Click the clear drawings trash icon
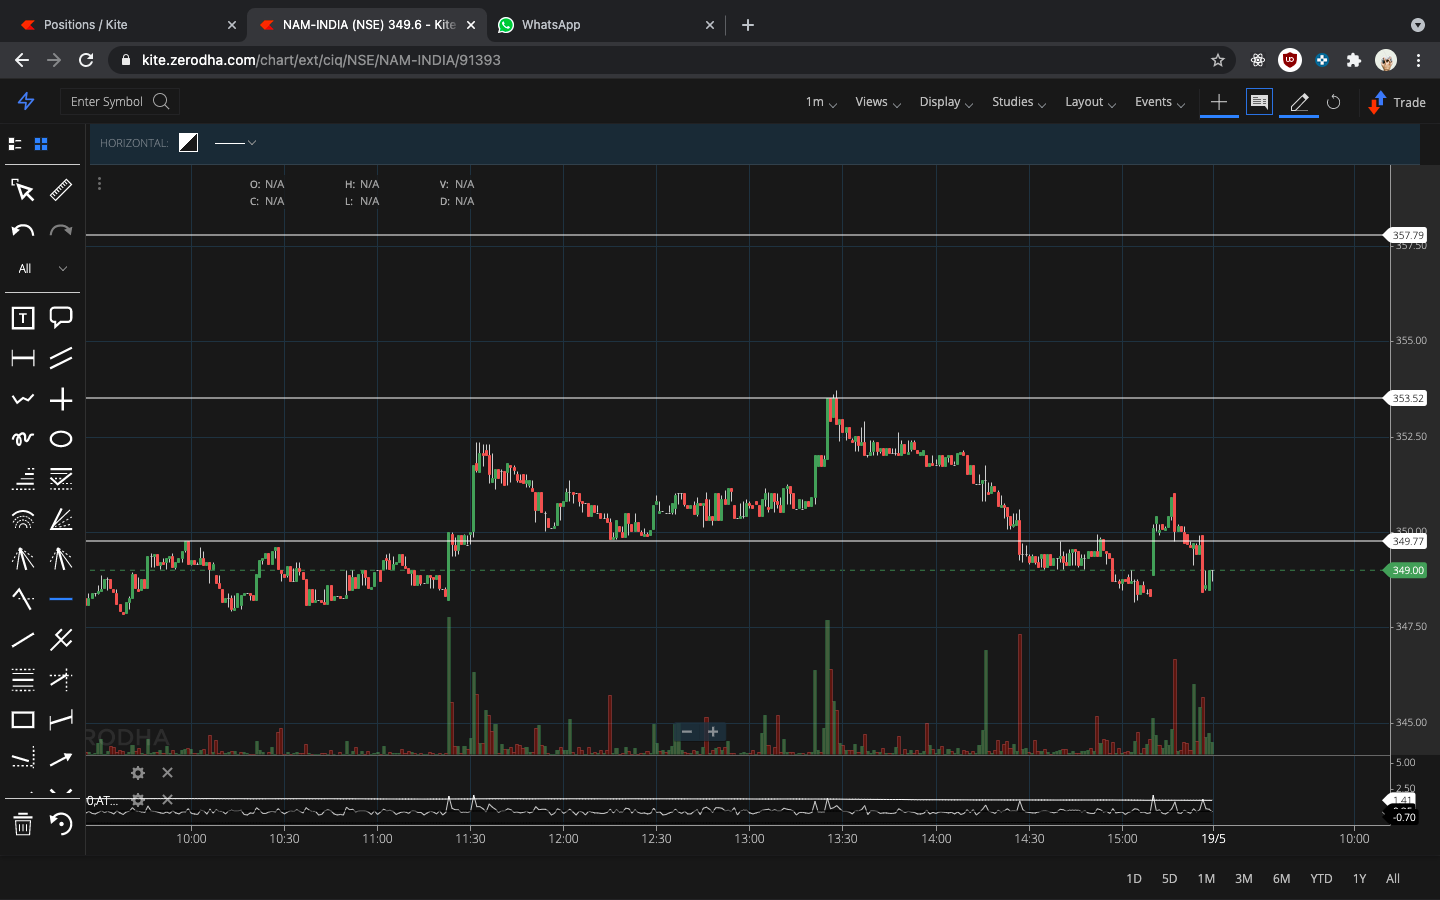Screen dimensions: 1440x900 tap(22, 825)
